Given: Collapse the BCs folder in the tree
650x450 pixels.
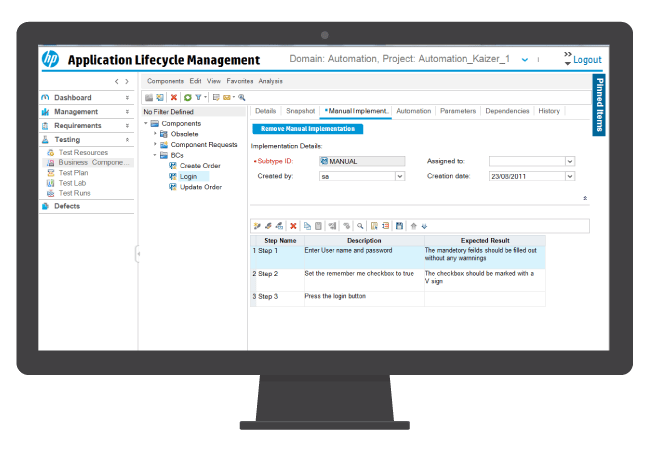Looking at the screenshot, I should [x=155, y=155].
